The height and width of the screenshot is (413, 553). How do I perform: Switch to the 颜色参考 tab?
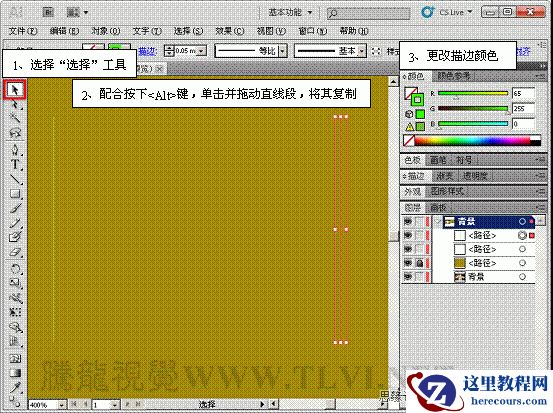click(454, 76)
